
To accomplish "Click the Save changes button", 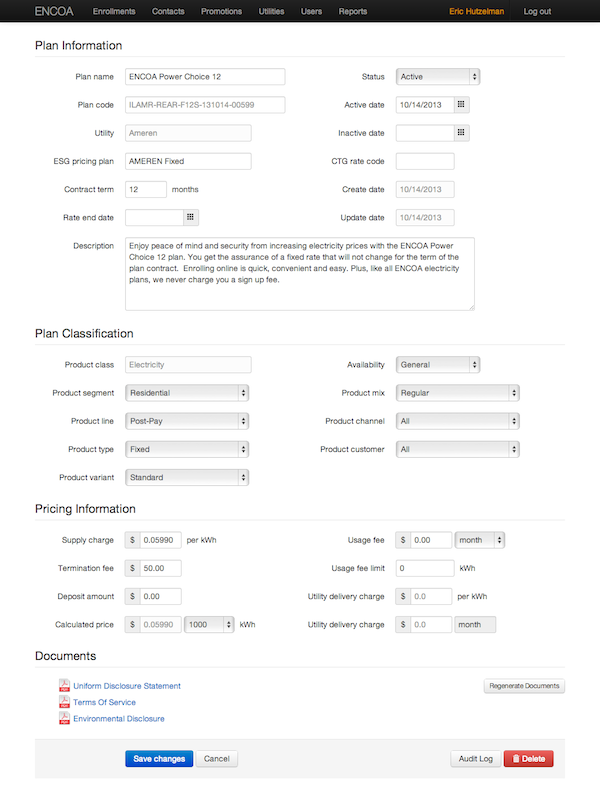I will (x=159, y=759).
